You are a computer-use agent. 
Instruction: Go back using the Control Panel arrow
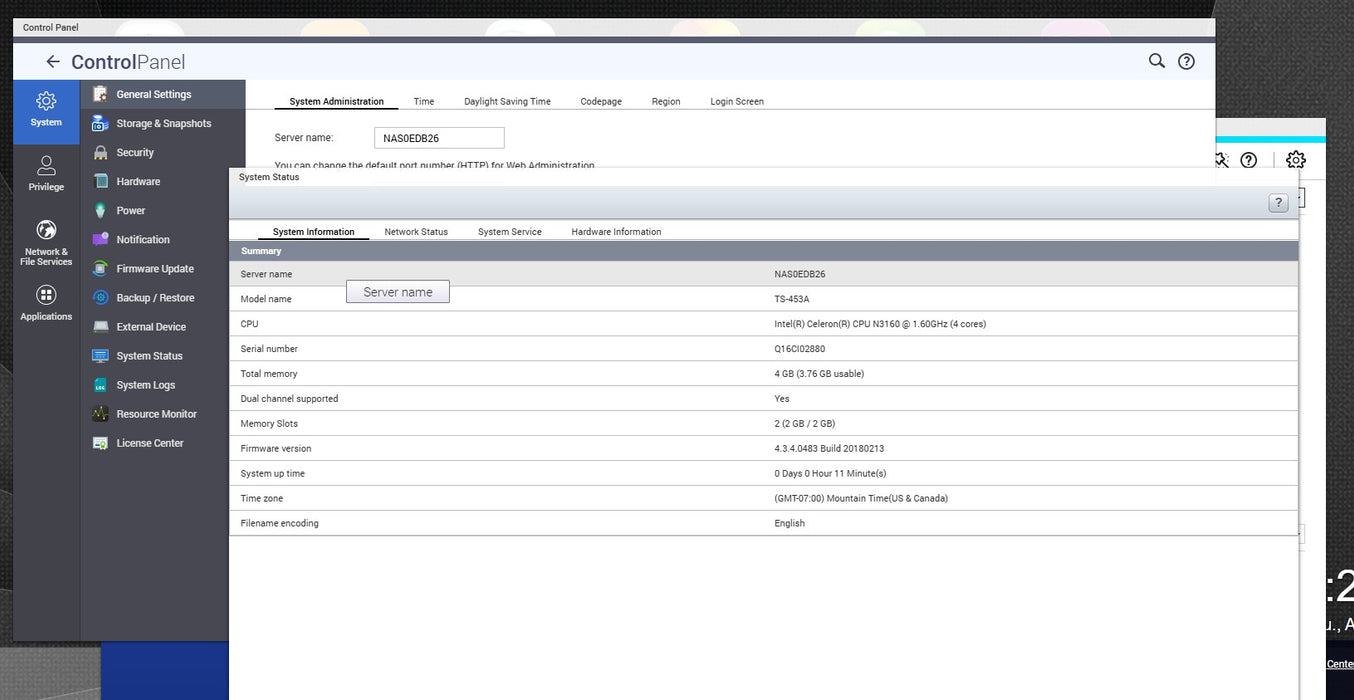(x=53, y=62)
